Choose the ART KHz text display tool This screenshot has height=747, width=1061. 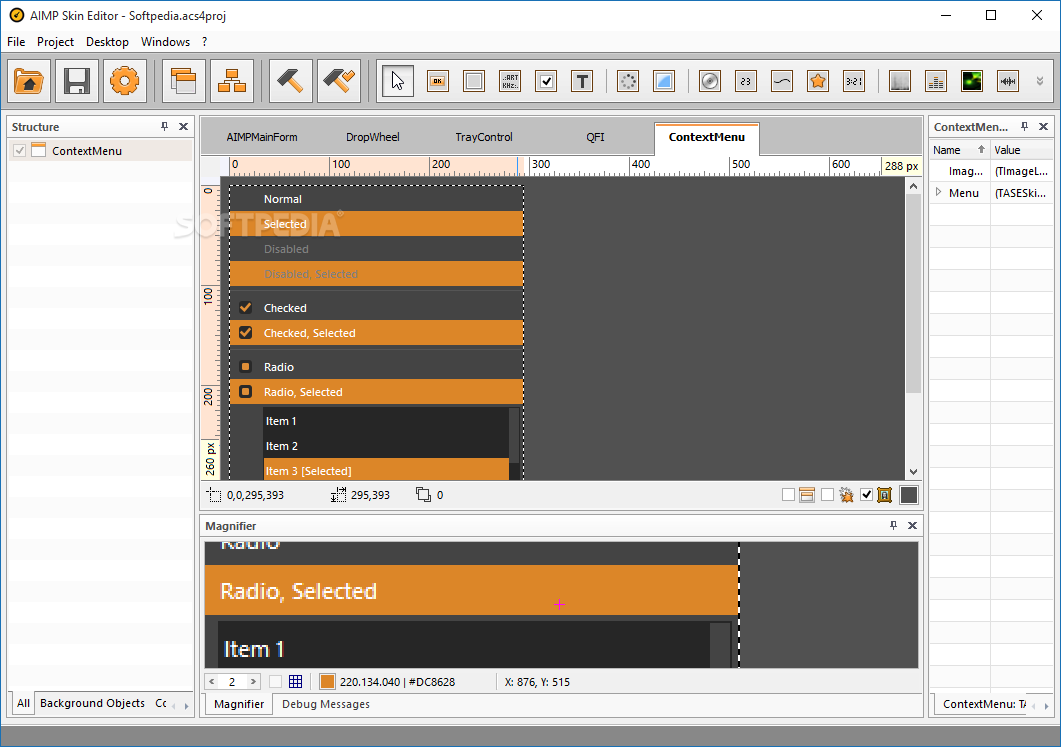coord(510,82)
